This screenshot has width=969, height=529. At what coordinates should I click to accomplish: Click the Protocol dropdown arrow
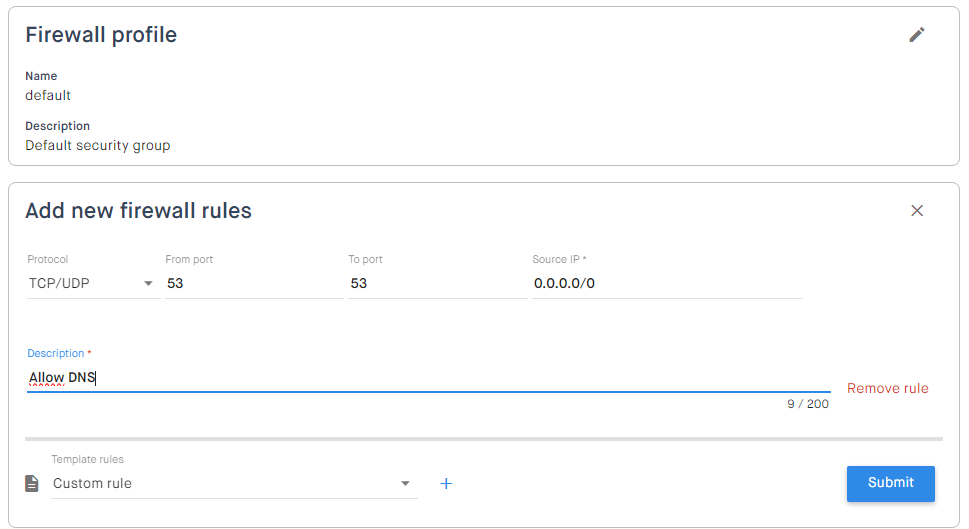coord(148,284)
